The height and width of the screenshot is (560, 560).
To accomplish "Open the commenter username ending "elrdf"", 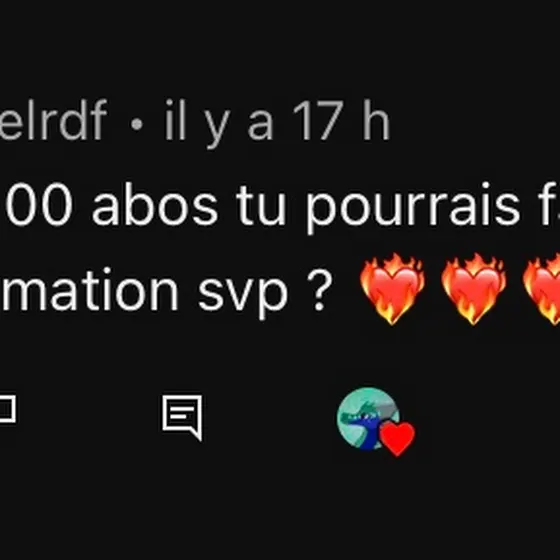I will point(54,120).
